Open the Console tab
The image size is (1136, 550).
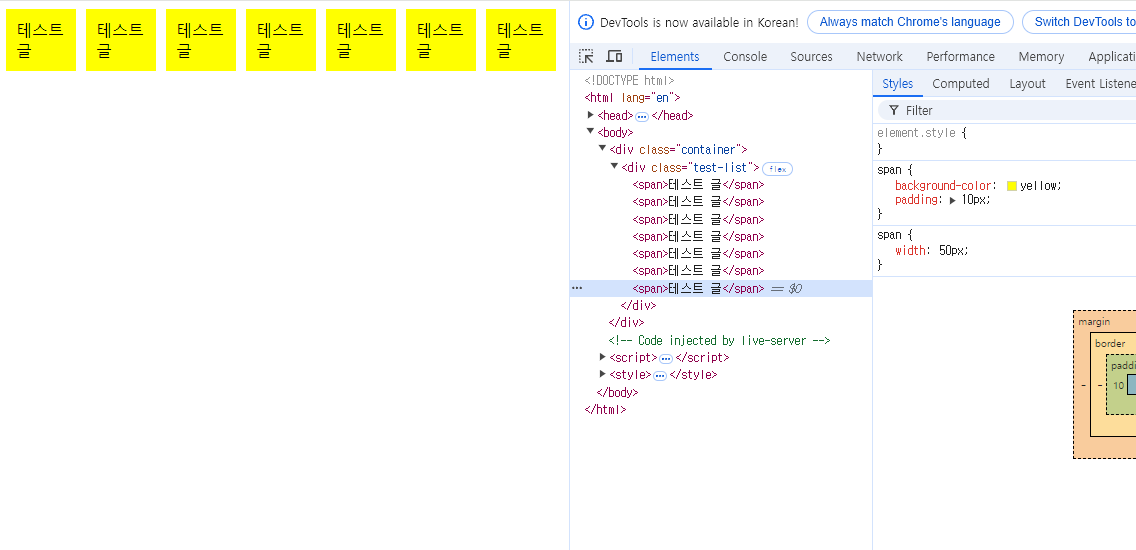click(745, 57)
